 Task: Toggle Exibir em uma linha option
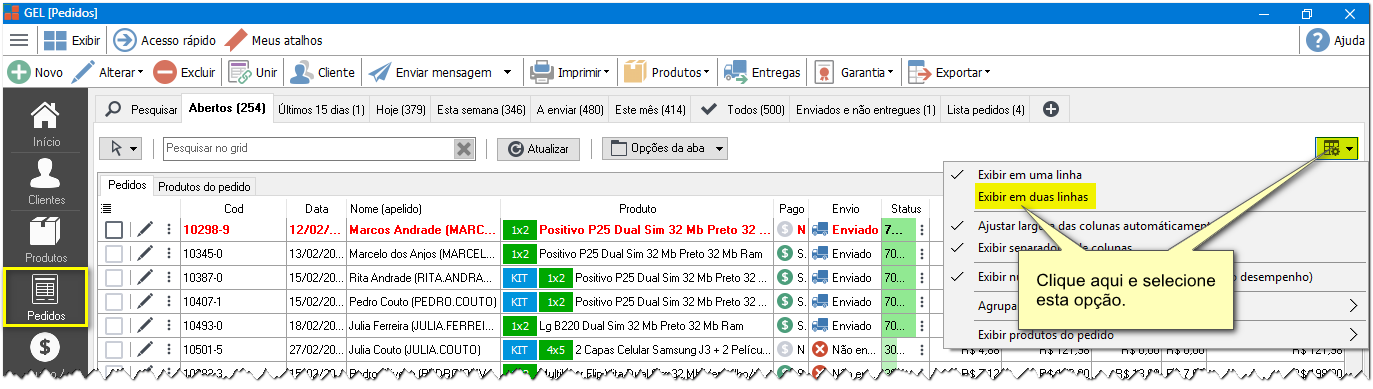coord(1029,175)
